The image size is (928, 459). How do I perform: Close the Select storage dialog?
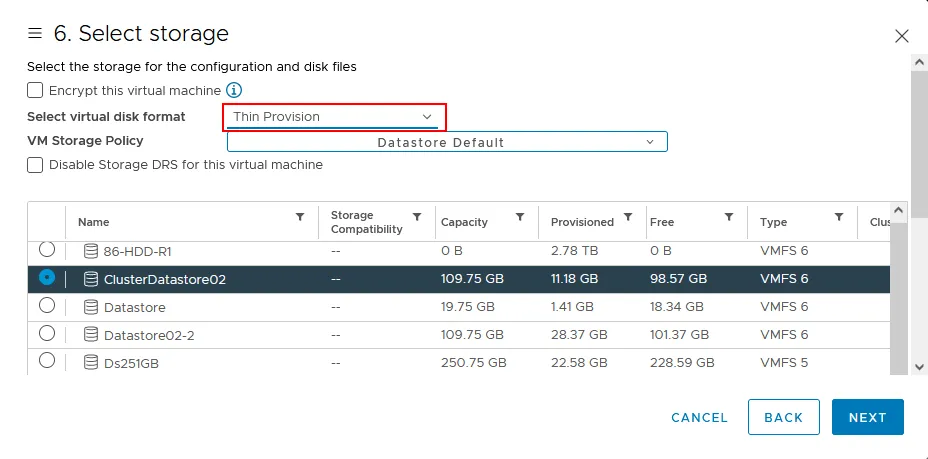(x=901, y=36)
